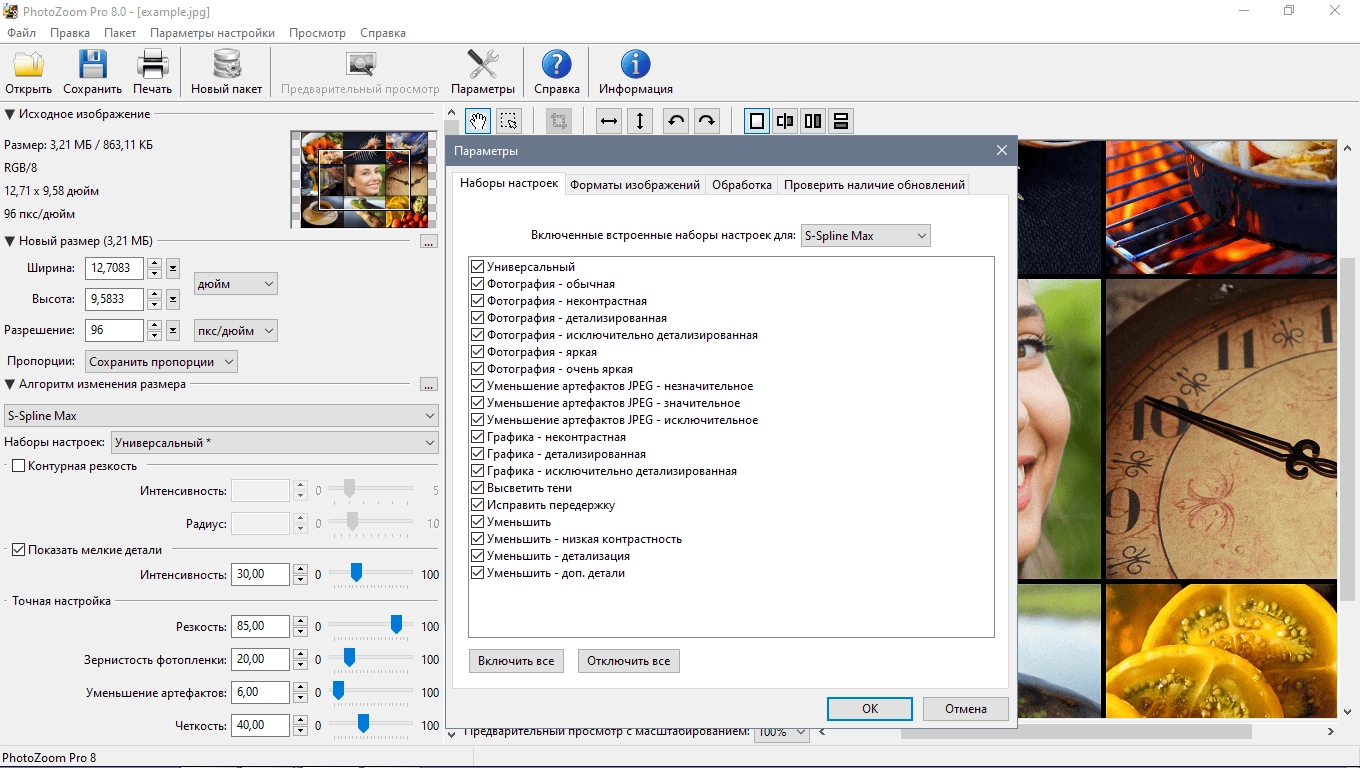Flip the image horizontally
The image size is (1360, 768).
(608, 121)
